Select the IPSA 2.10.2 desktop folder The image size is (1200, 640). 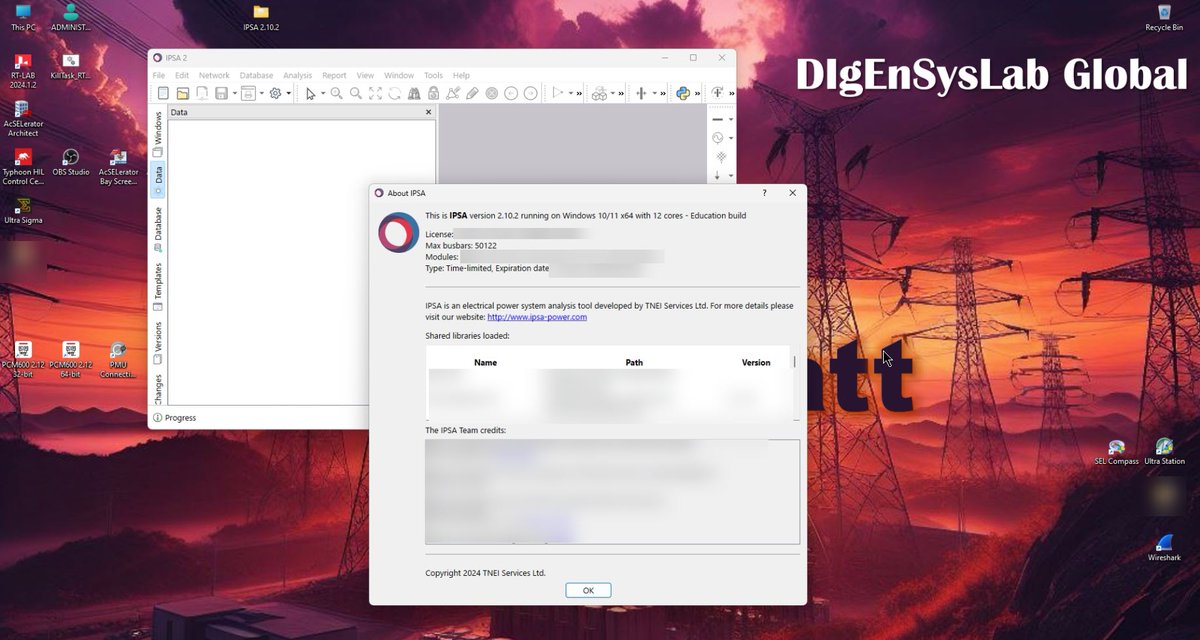tap(261, 18)
